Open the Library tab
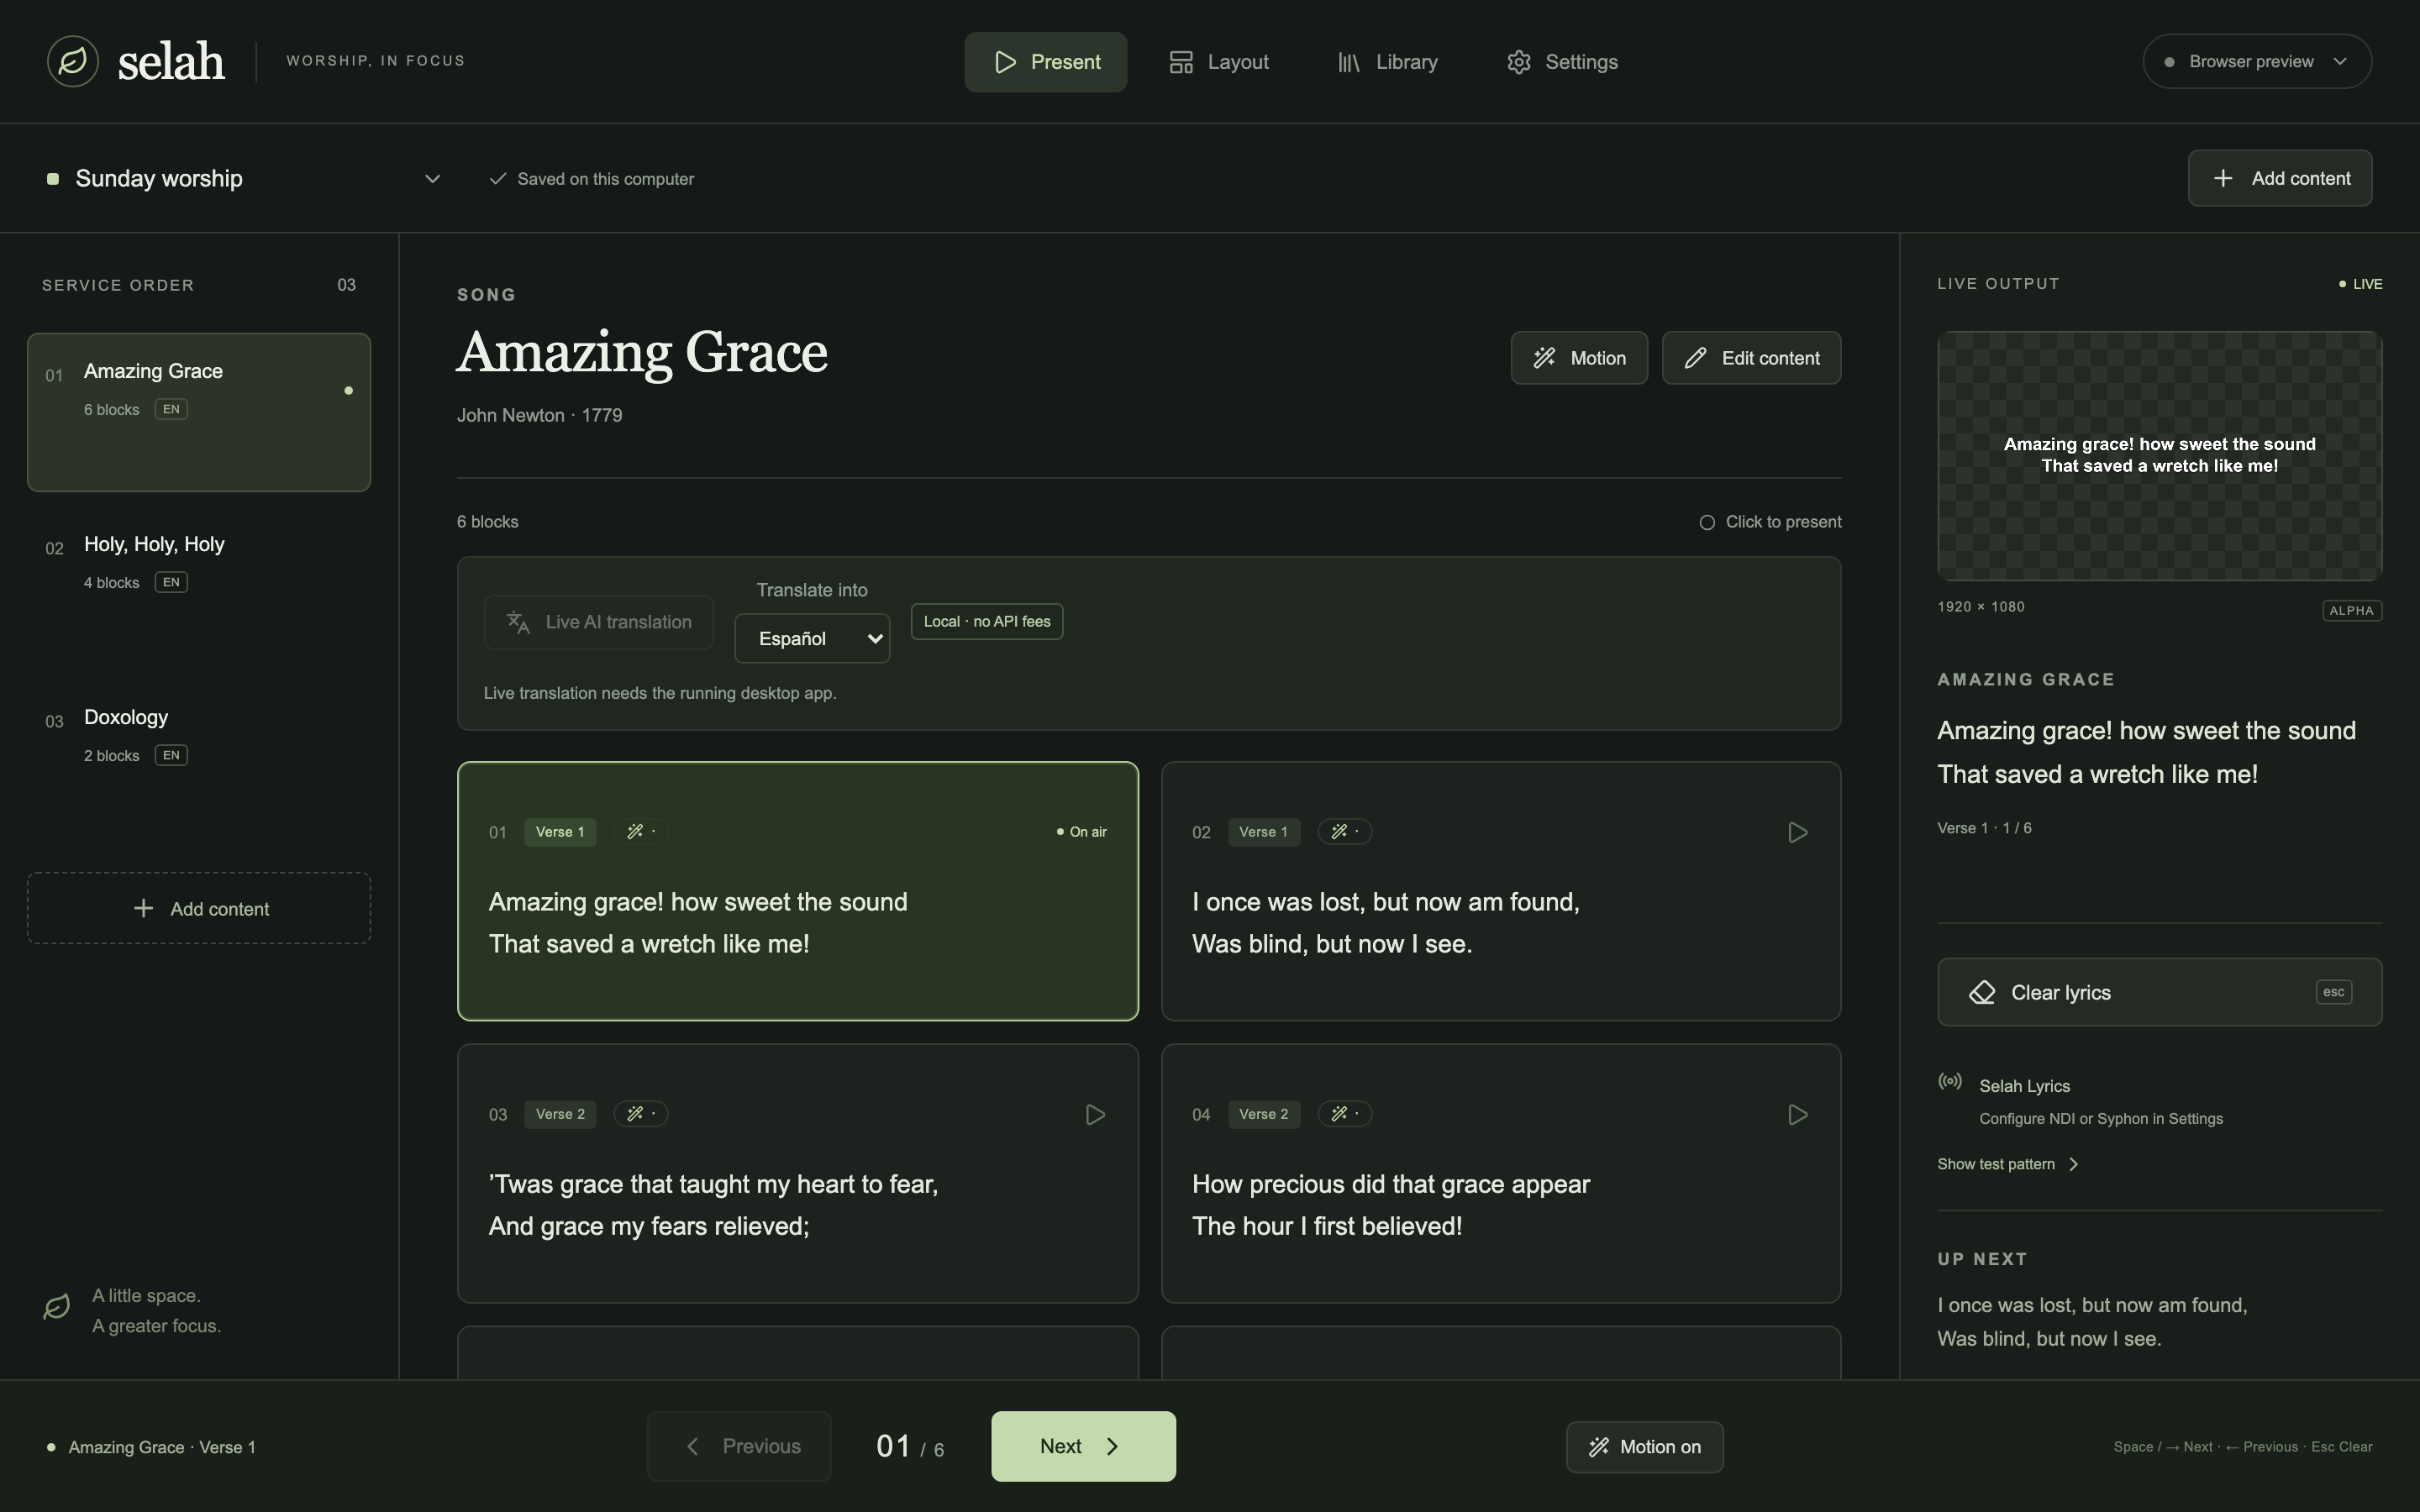Viewport: 2420px width, 1512px height. [1387, 62]
